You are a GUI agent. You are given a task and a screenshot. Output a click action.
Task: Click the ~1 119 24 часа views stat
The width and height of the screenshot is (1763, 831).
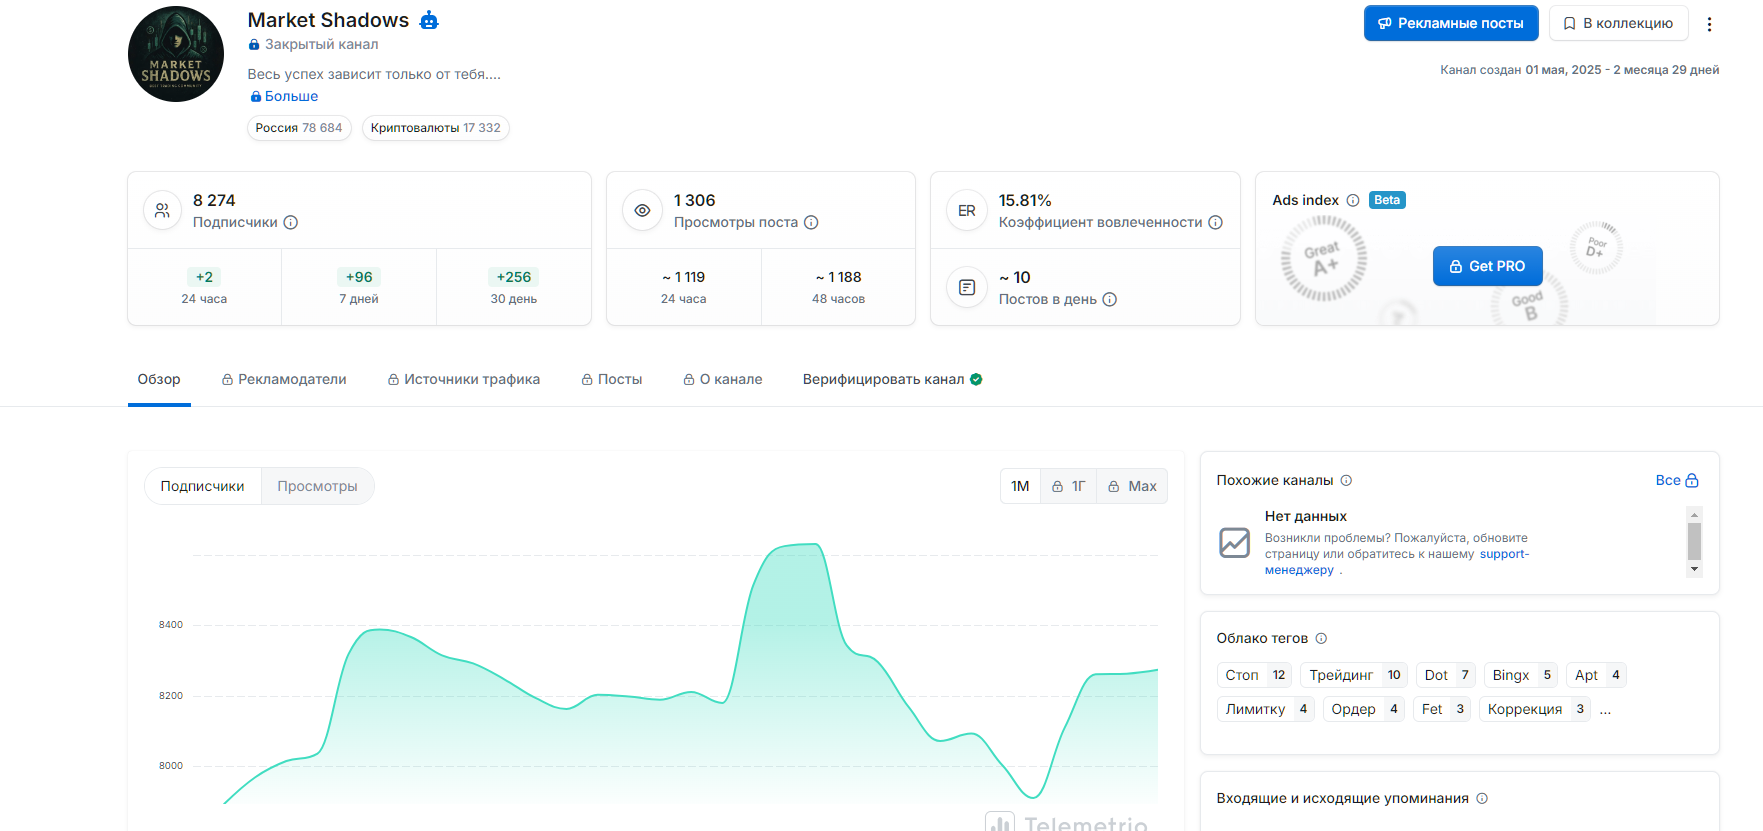click(x=684, y=287)
